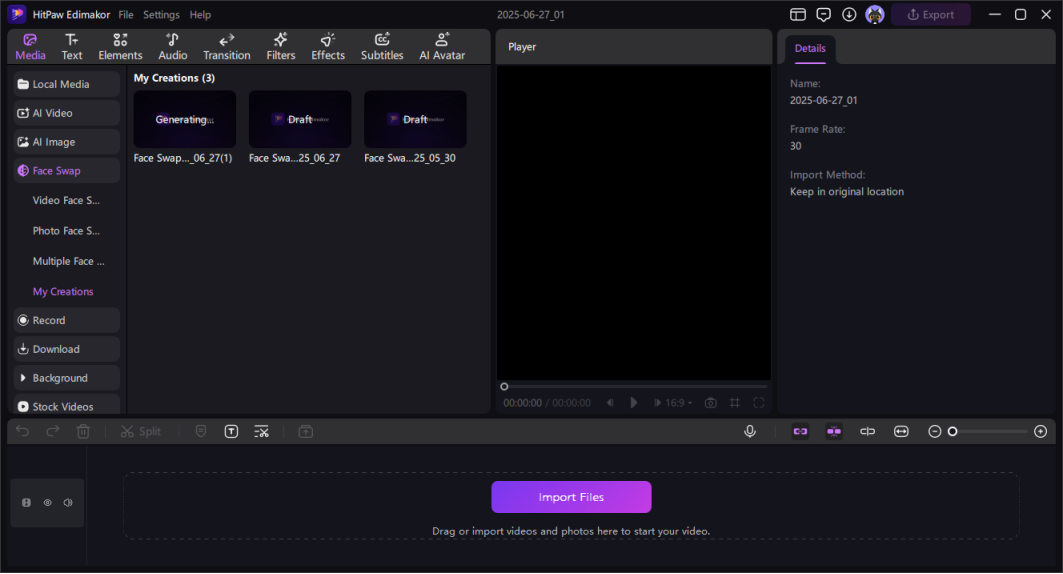Zoom in timeline with plus icon
This screenshot has width=1063, height=574.
1041,432
